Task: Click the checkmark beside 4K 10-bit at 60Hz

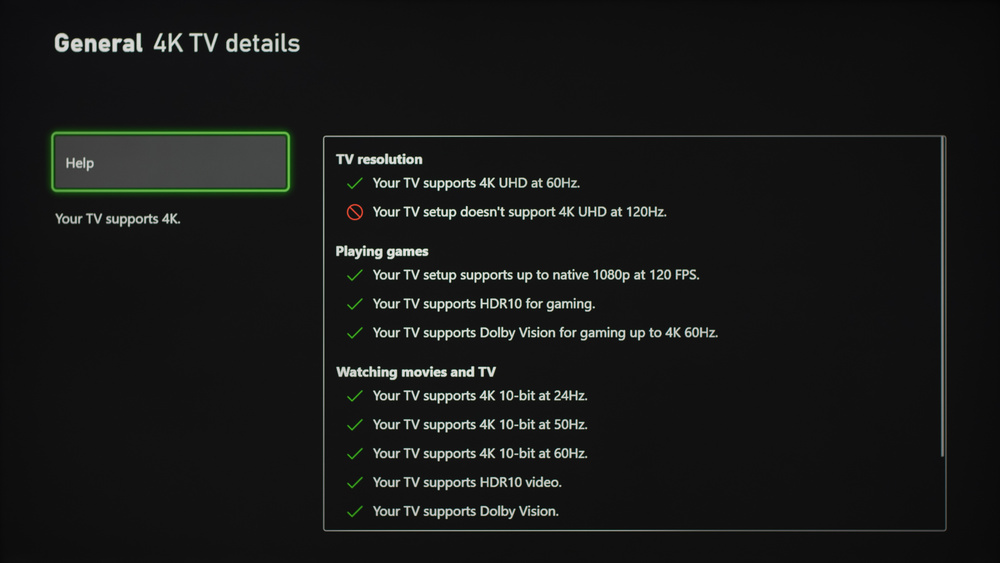Action: [x=354, y=454]
